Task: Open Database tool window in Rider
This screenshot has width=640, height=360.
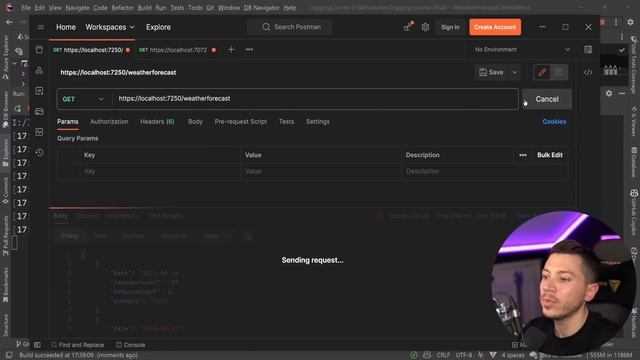Action: coord(634,162)
